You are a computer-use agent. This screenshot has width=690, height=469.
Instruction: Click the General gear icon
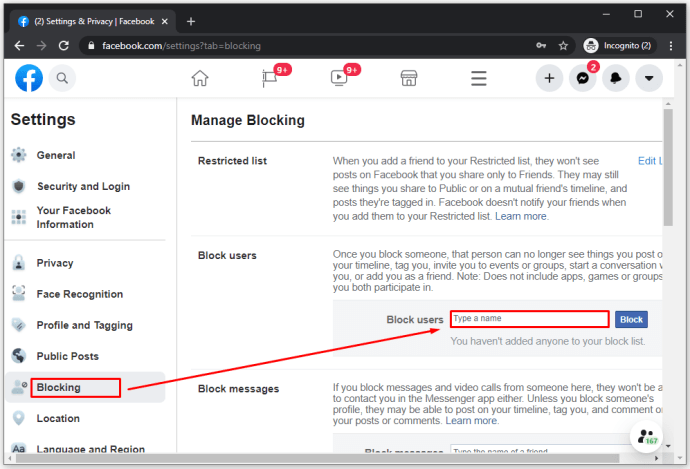(x=18, y=155)
